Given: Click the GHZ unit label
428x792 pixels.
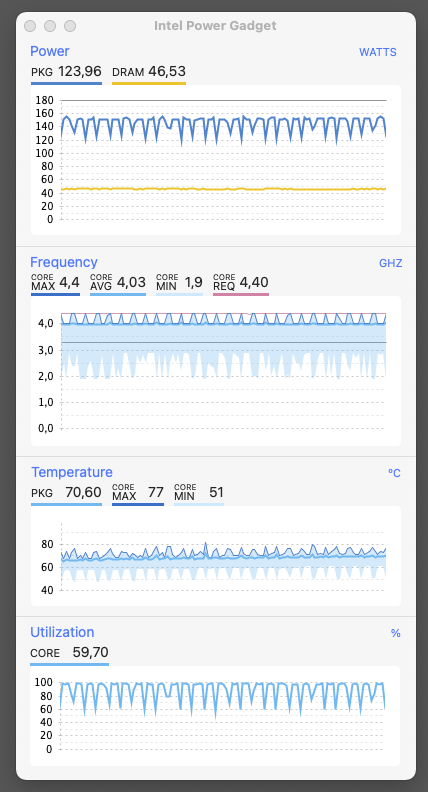Looking at the screenshot, I should click(390, 263).
